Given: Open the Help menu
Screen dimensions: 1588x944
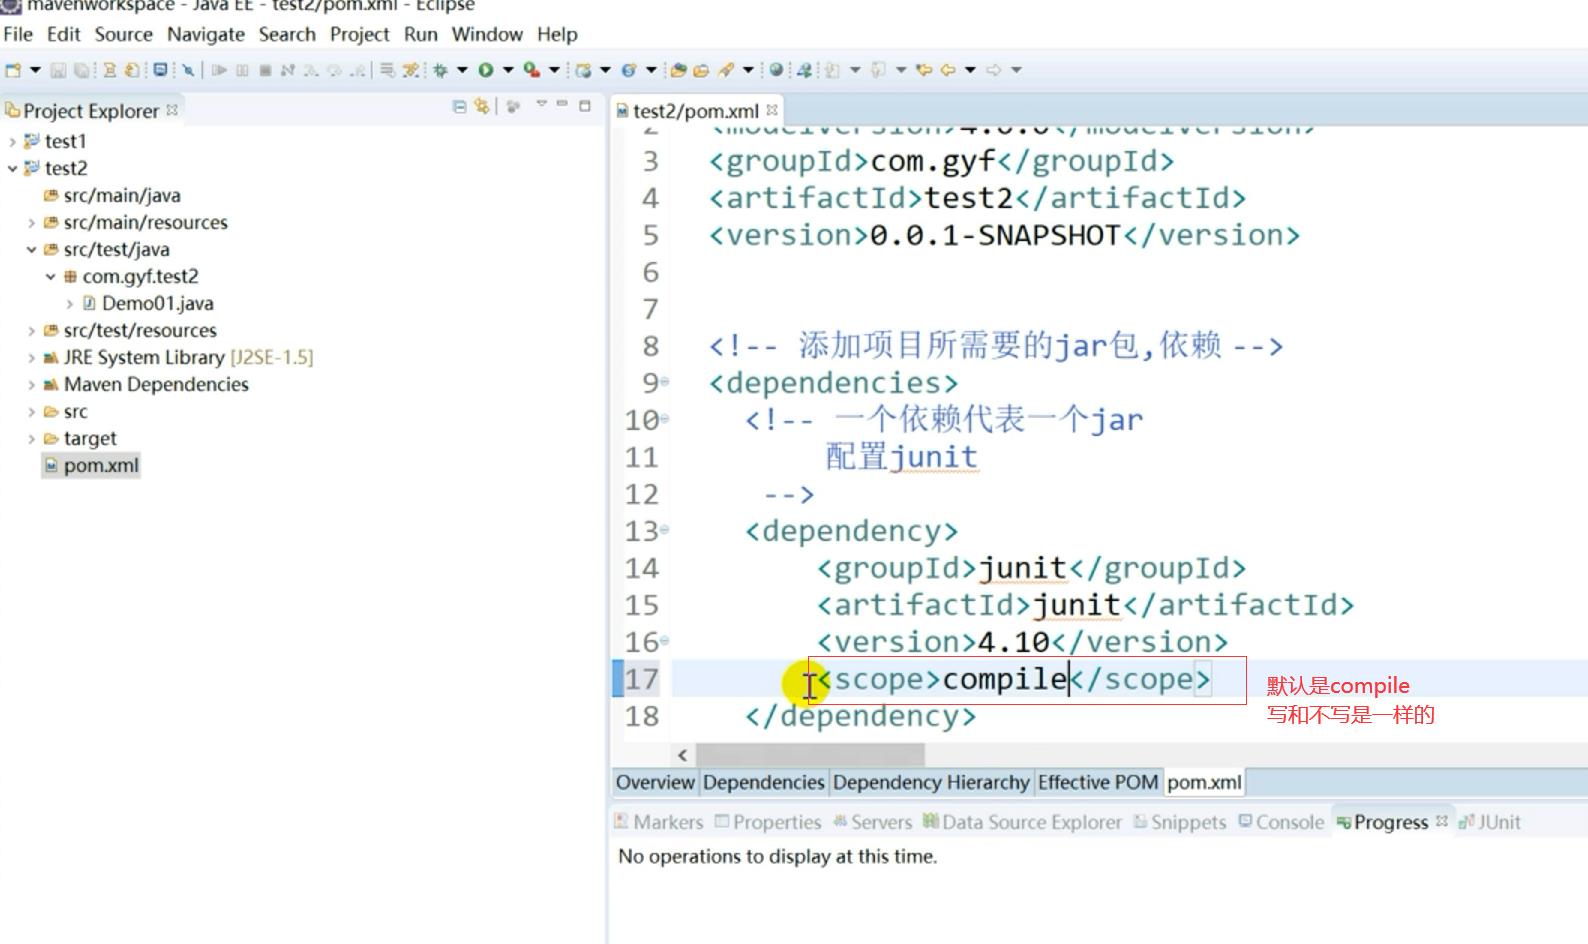Looking at the screenshot, I should point(557,34).
